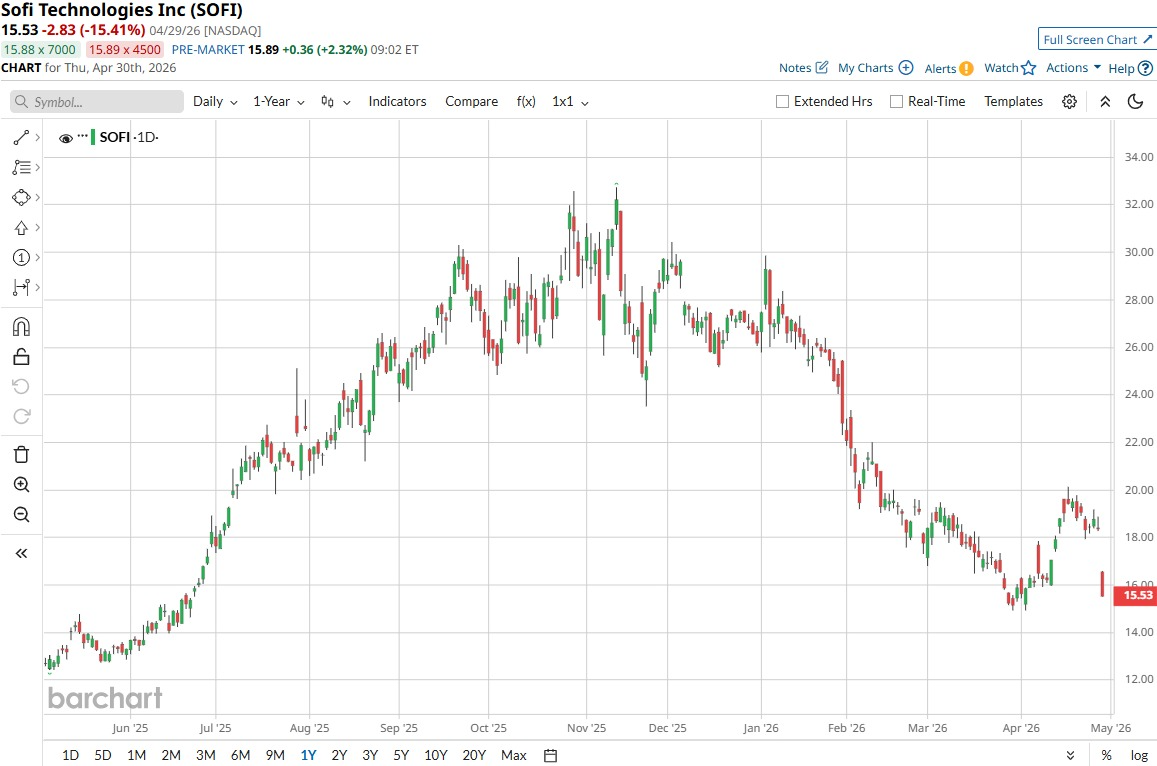Select the arrow marker tool

(21, 227)
